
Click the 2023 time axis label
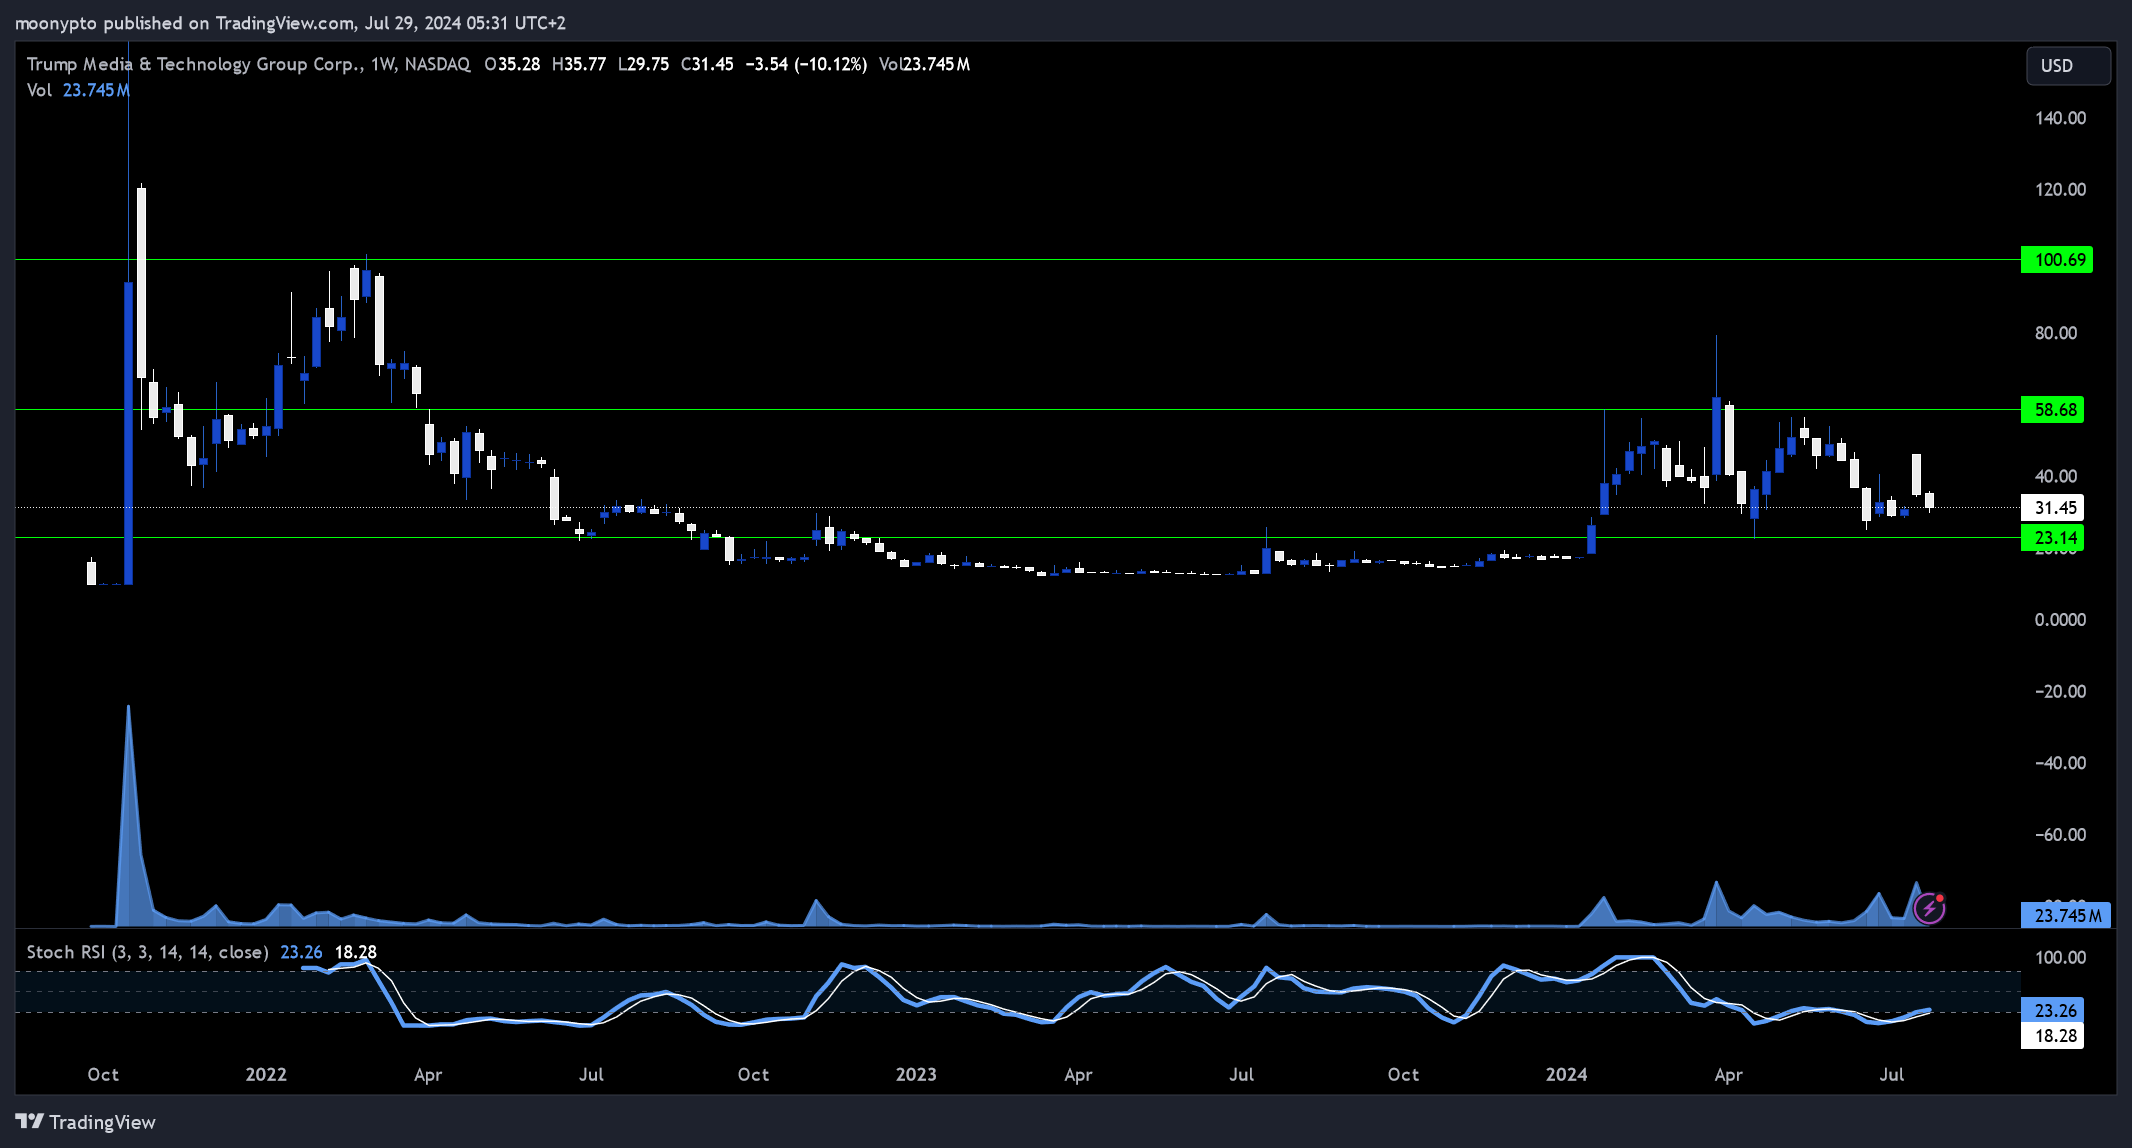[x=916, y=1074]
